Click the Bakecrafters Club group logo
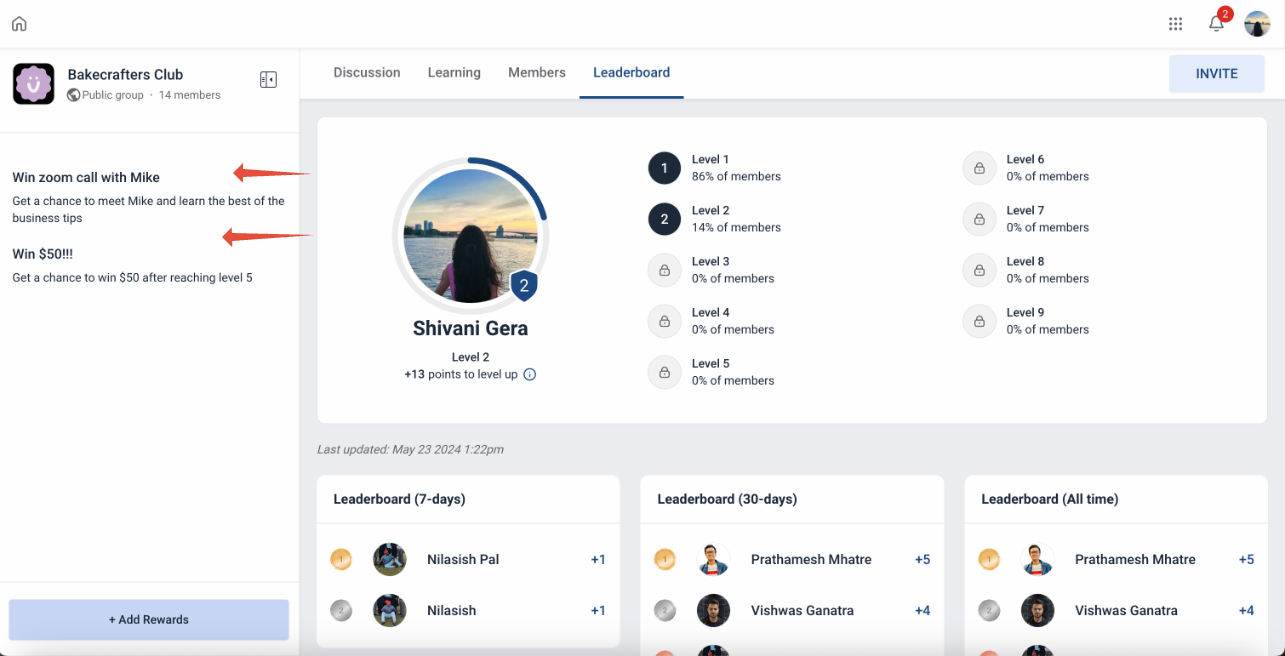 [34, 84]
